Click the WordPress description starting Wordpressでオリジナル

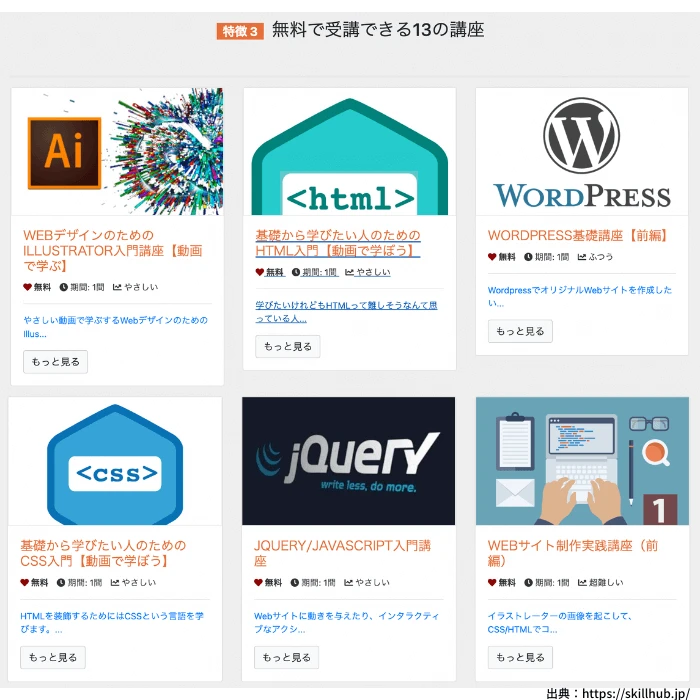579,296
